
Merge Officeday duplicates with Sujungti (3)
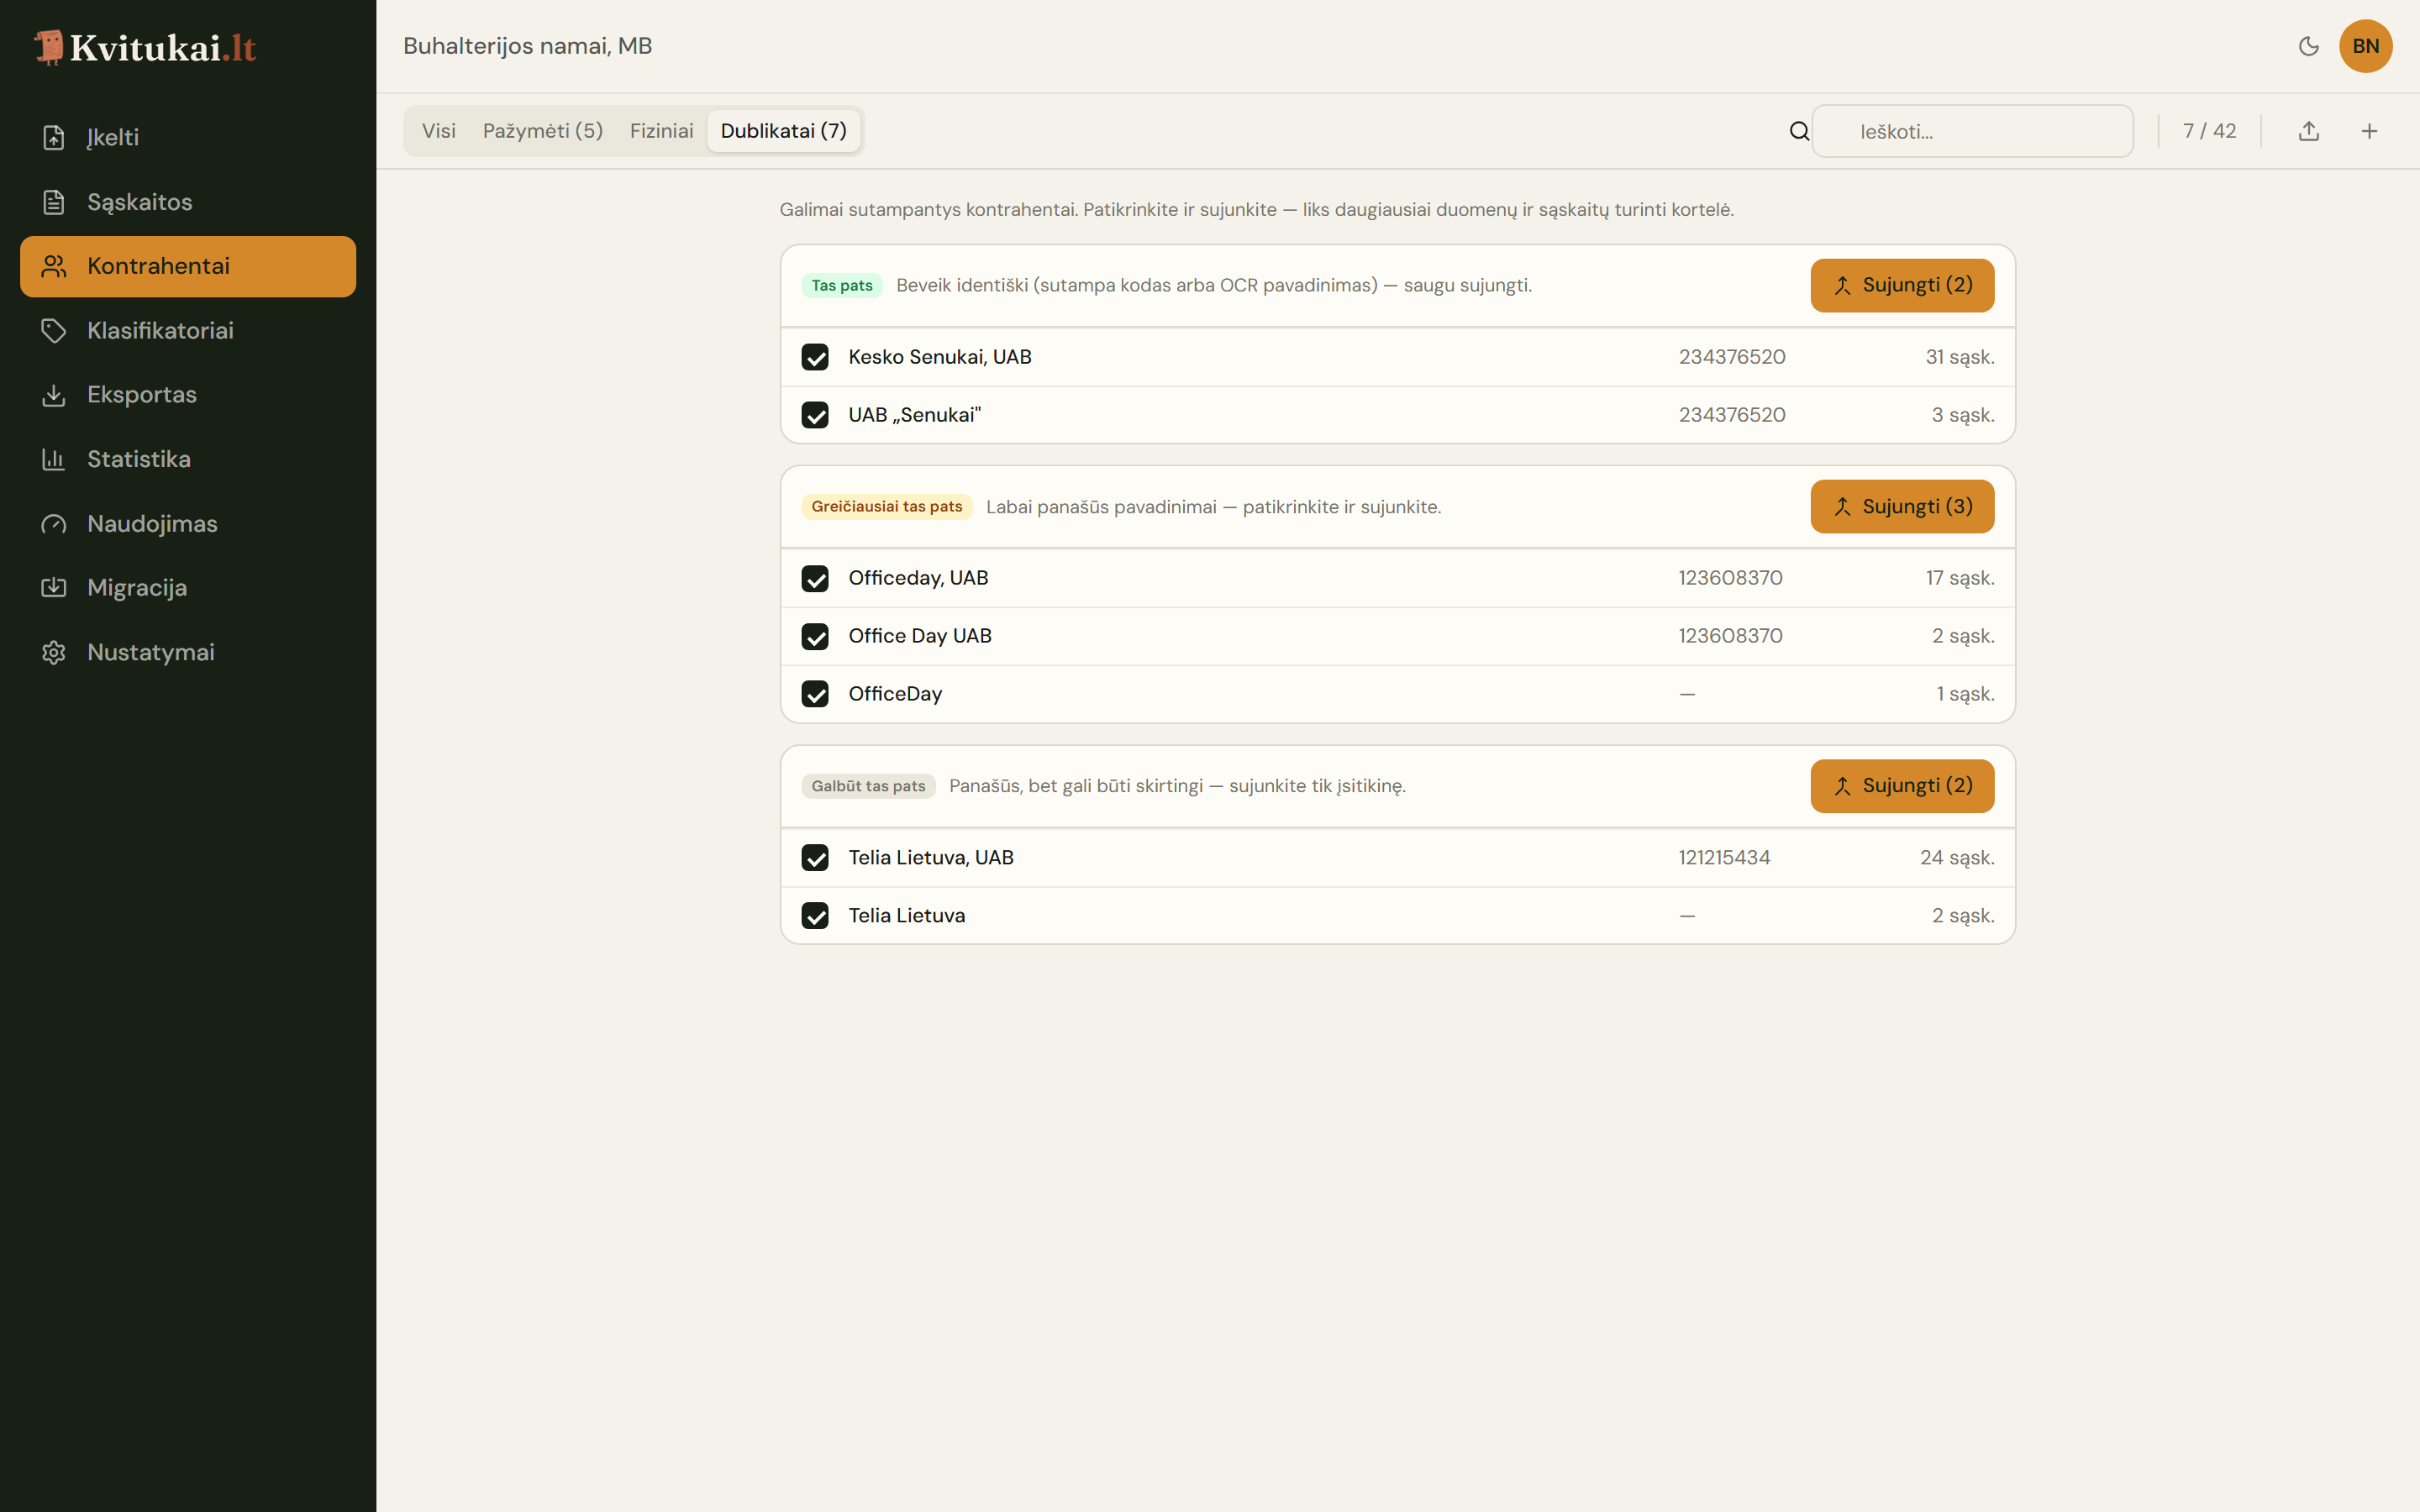point(1902,507)
